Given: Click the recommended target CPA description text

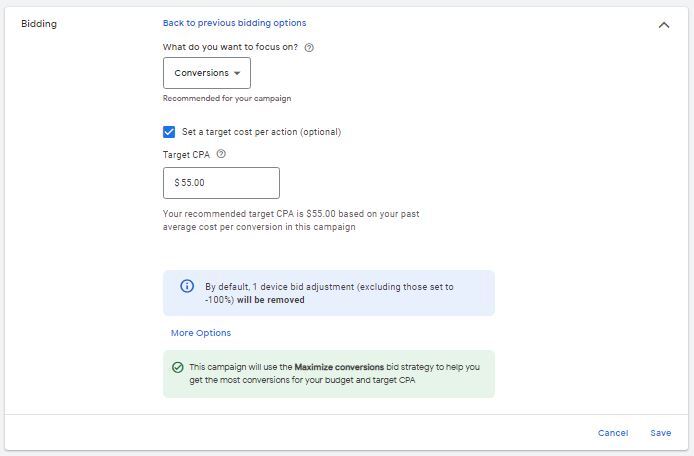Looking at the screenshot, I should pos(289,220).
